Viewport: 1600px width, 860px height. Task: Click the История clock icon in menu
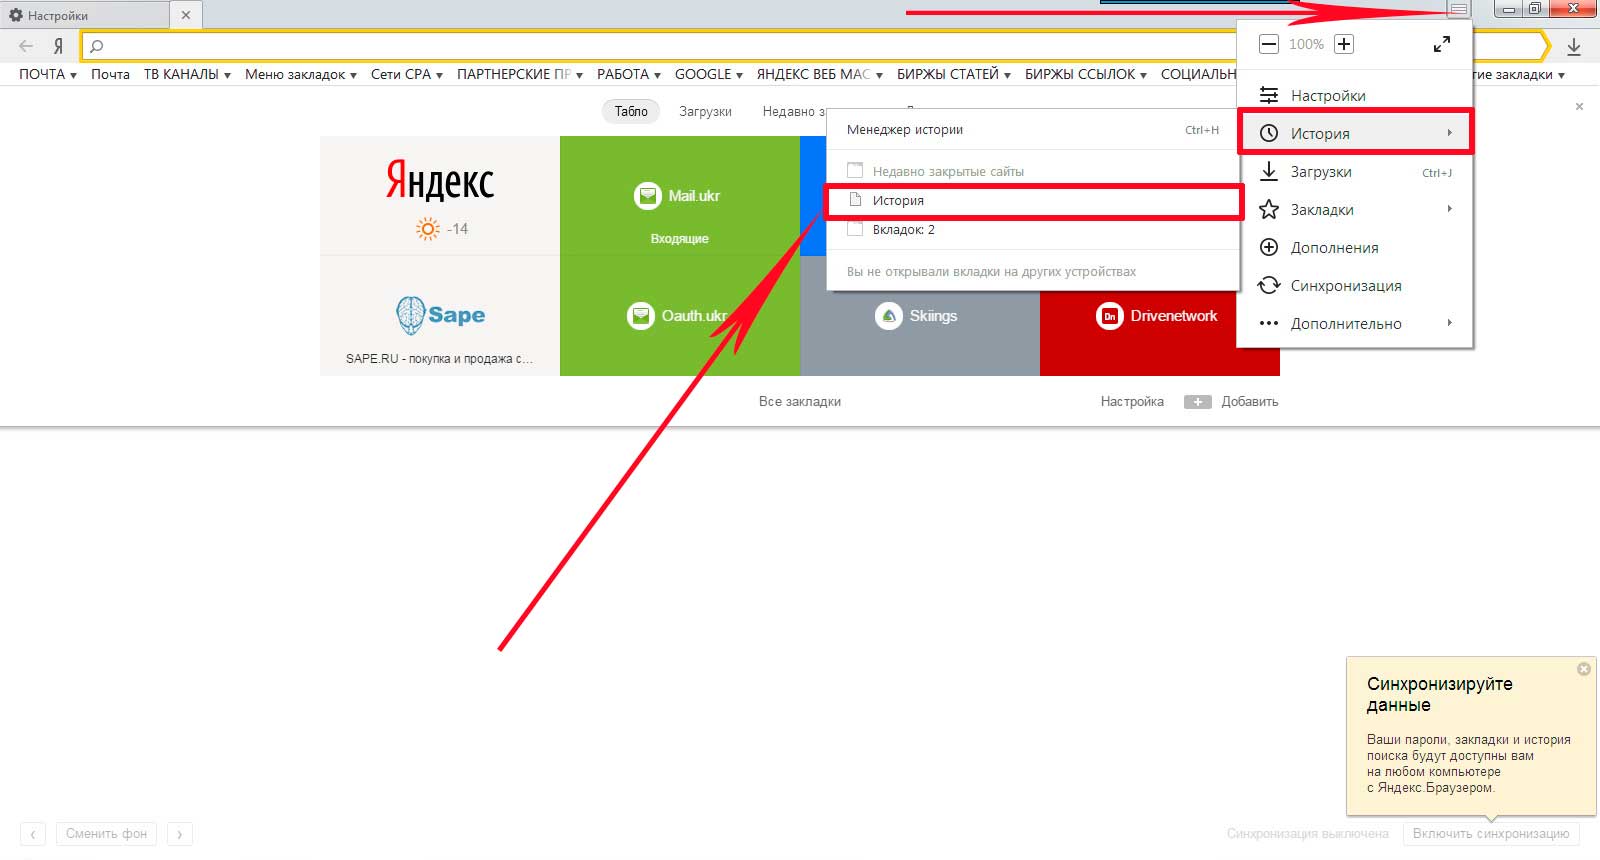click(x=1269, y=133)
